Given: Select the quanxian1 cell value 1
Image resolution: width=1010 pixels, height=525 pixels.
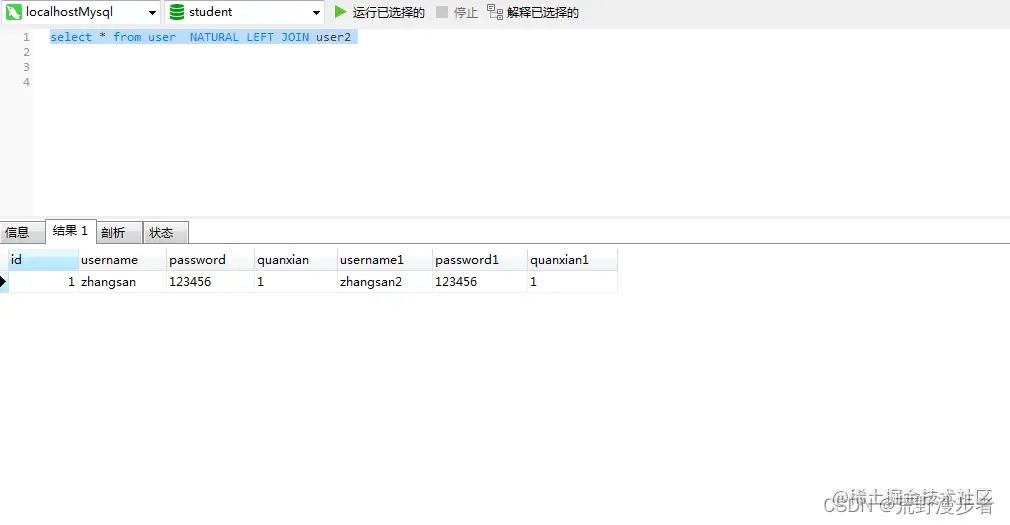Looking at the screenshot, I should [572, 282].
